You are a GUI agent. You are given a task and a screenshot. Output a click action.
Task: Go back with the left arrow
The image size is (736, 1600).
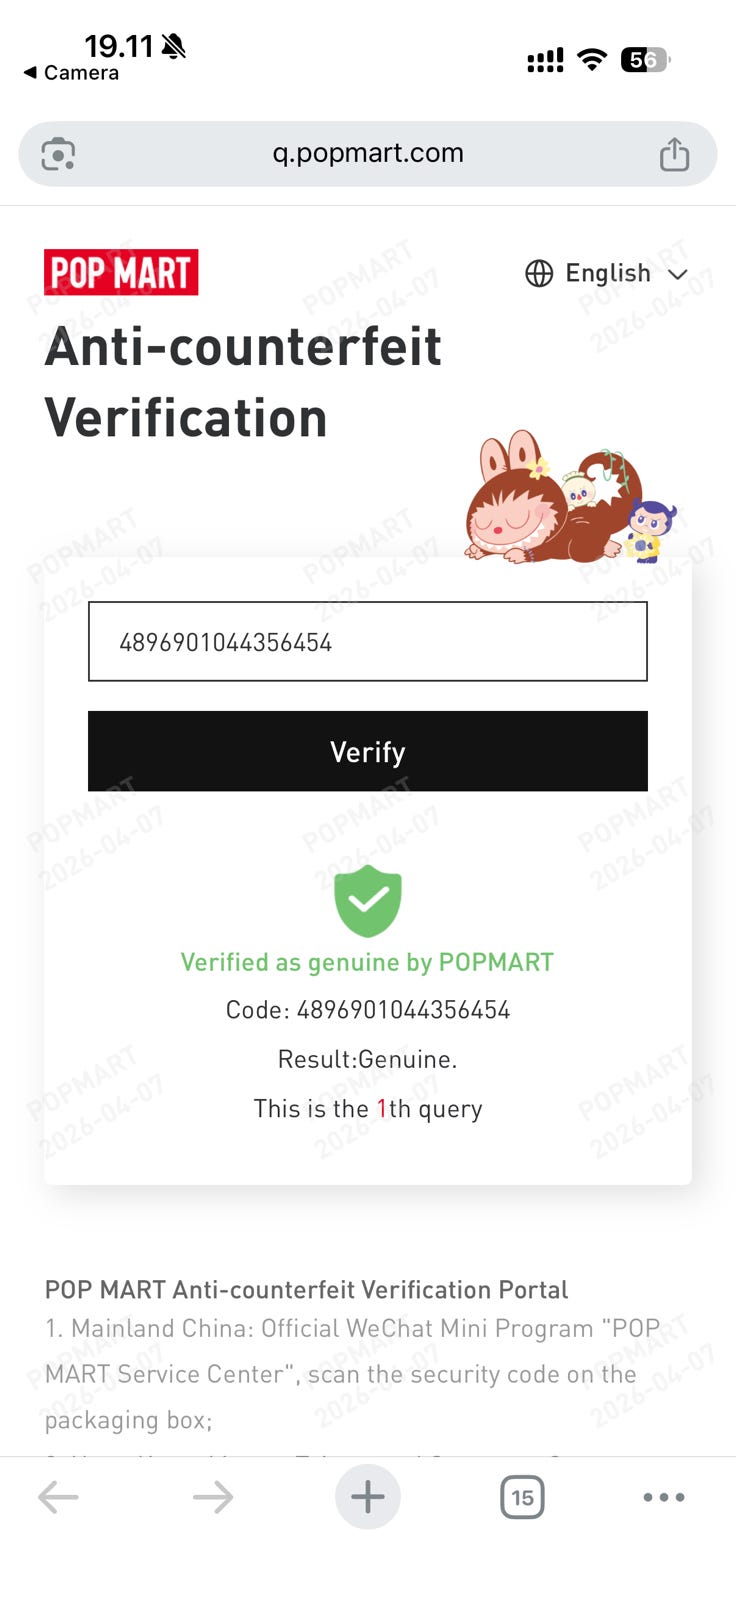coord(58,1497)
